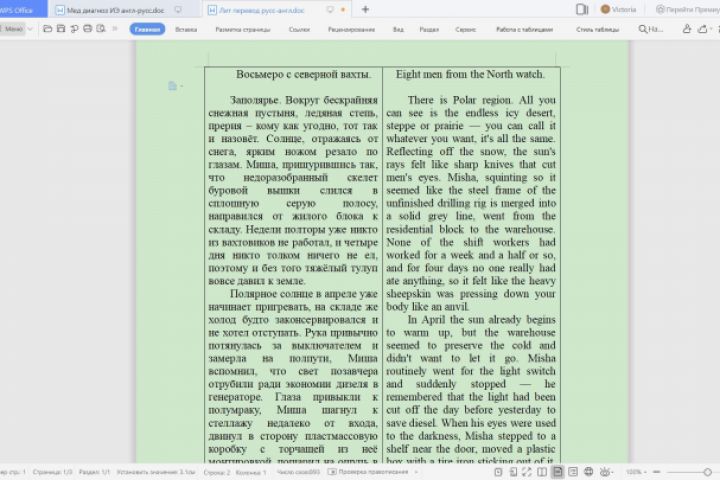The height and width of the screenshot is (480, 720).
Task: Click the word count in the status bar
Action: [298, 472]
